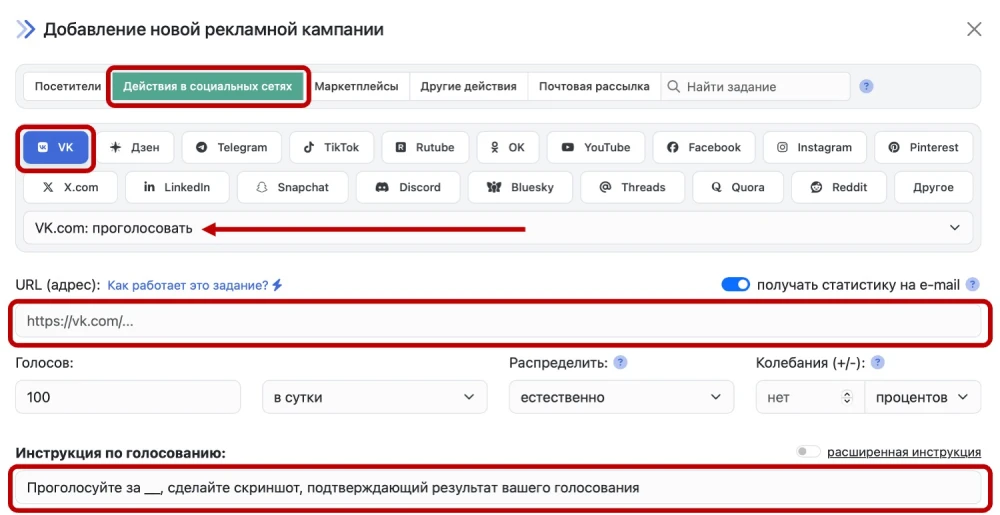Screen dimensions: 1000x515
Task: Click the help icon next to search field
Action: (867, 87)
